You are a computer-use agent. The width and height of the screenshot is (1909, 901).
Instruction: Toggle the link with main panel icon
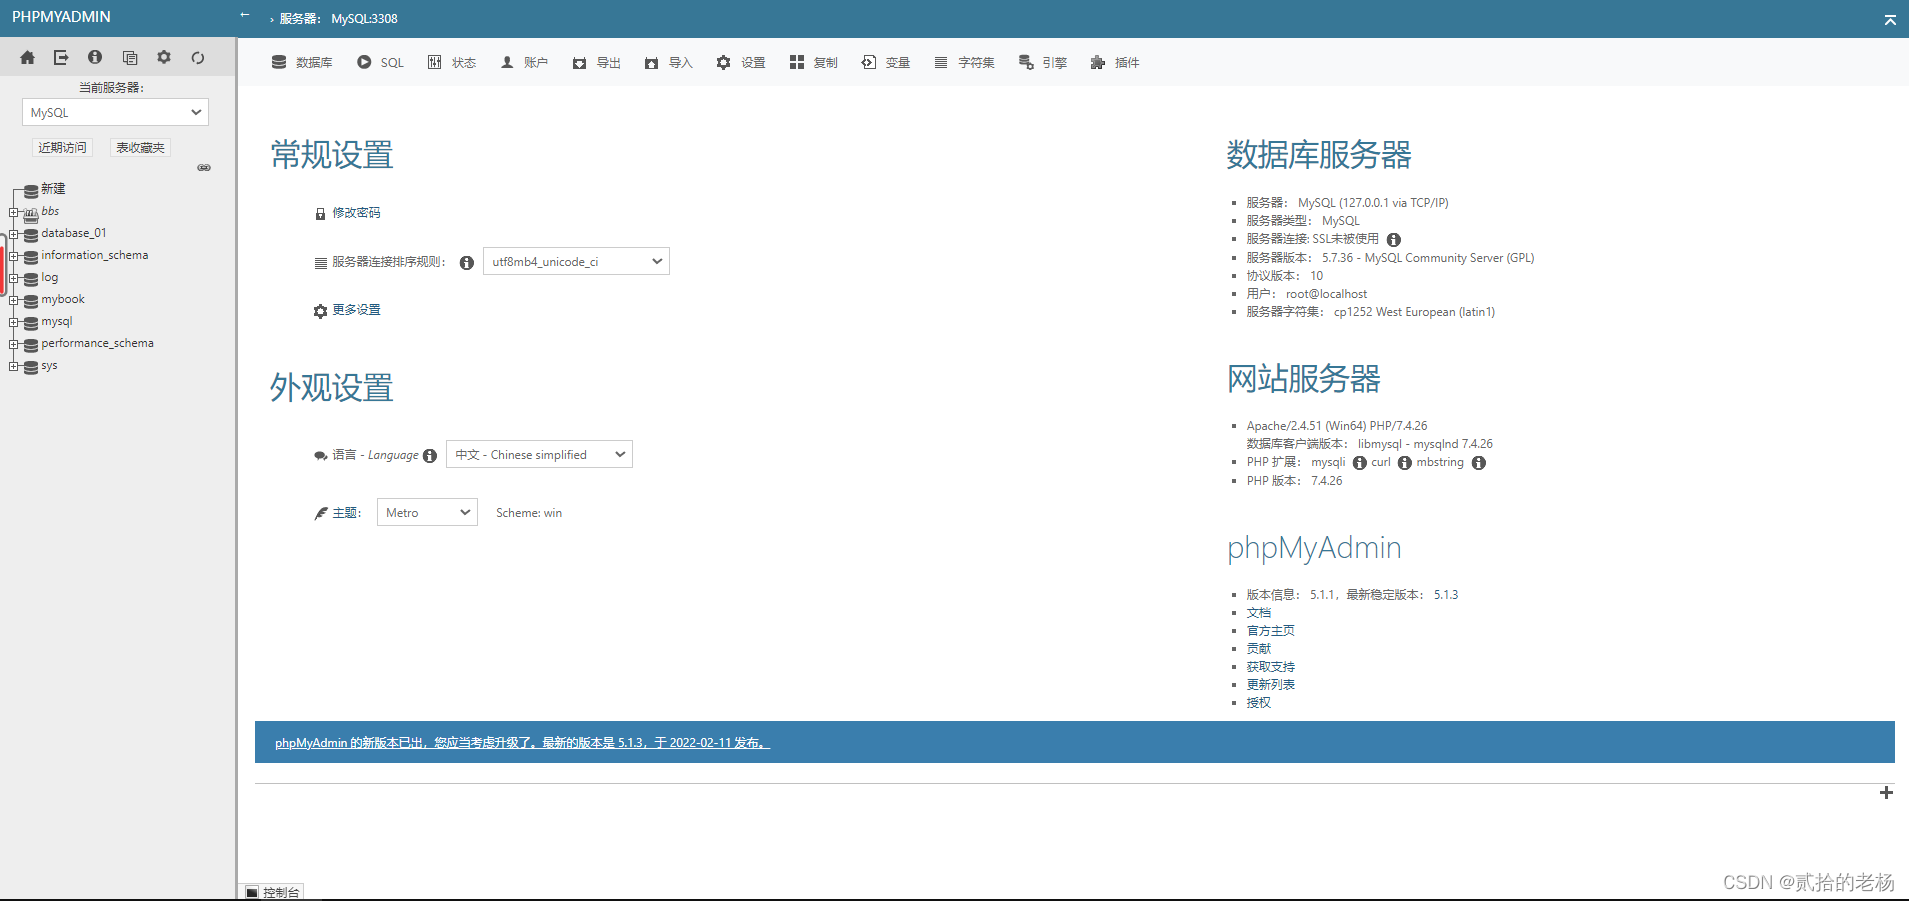pos(204,168)
